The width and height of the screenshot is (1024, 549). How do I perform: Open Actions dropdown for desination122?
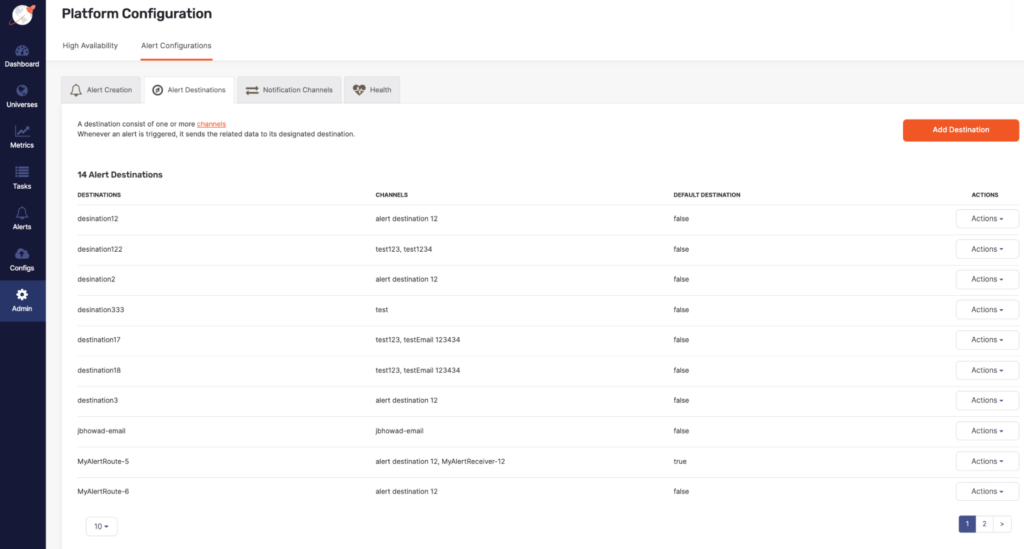pyautogui.click(x=987, y=249)
